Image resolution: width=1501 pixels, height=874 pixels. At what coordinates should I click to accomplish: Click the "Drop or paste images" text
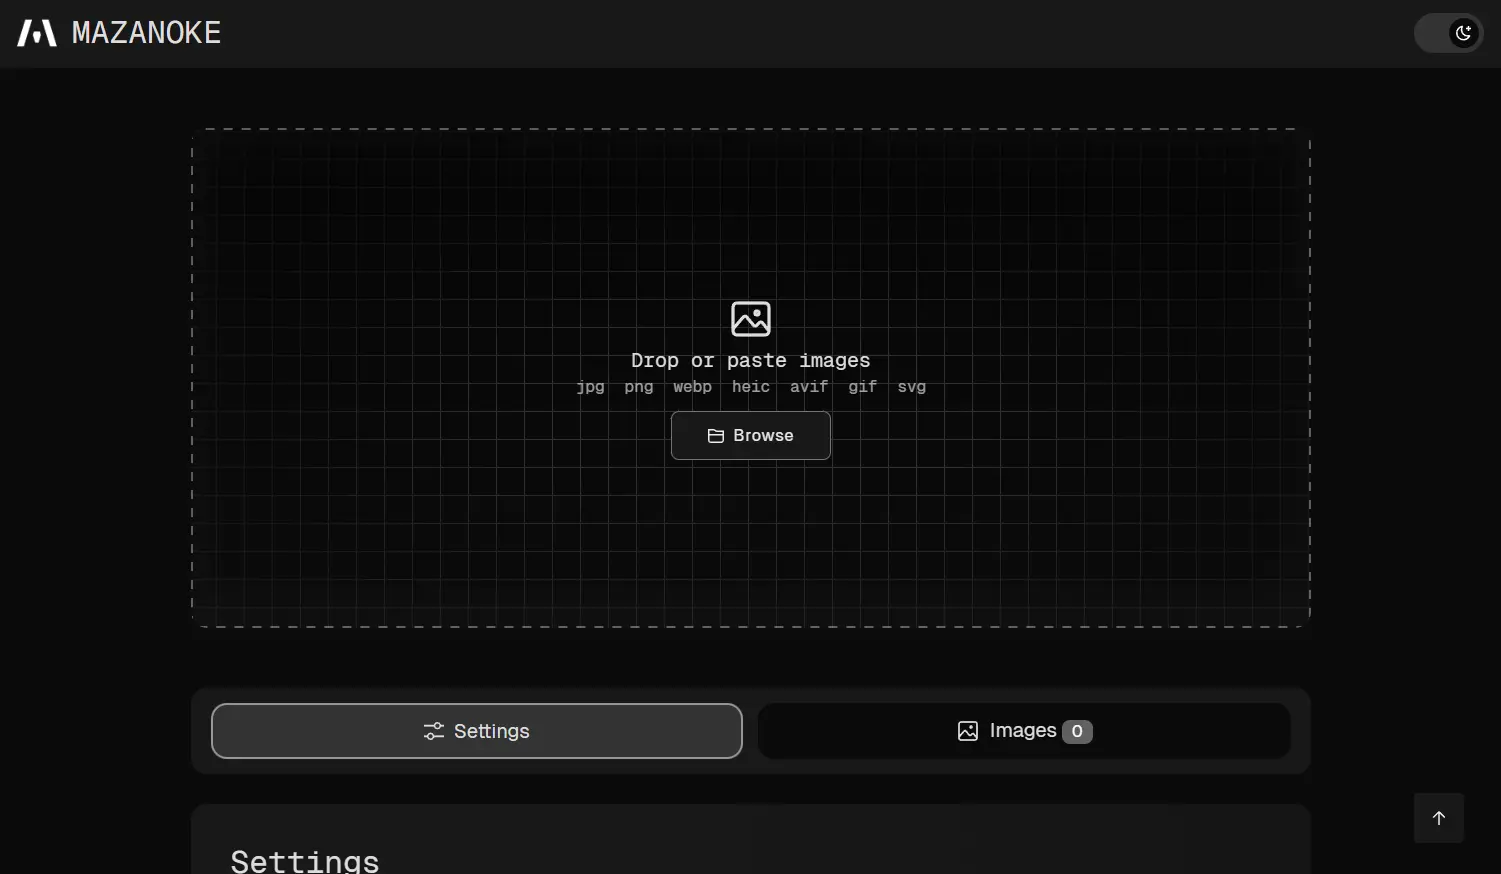click(750, 360)
